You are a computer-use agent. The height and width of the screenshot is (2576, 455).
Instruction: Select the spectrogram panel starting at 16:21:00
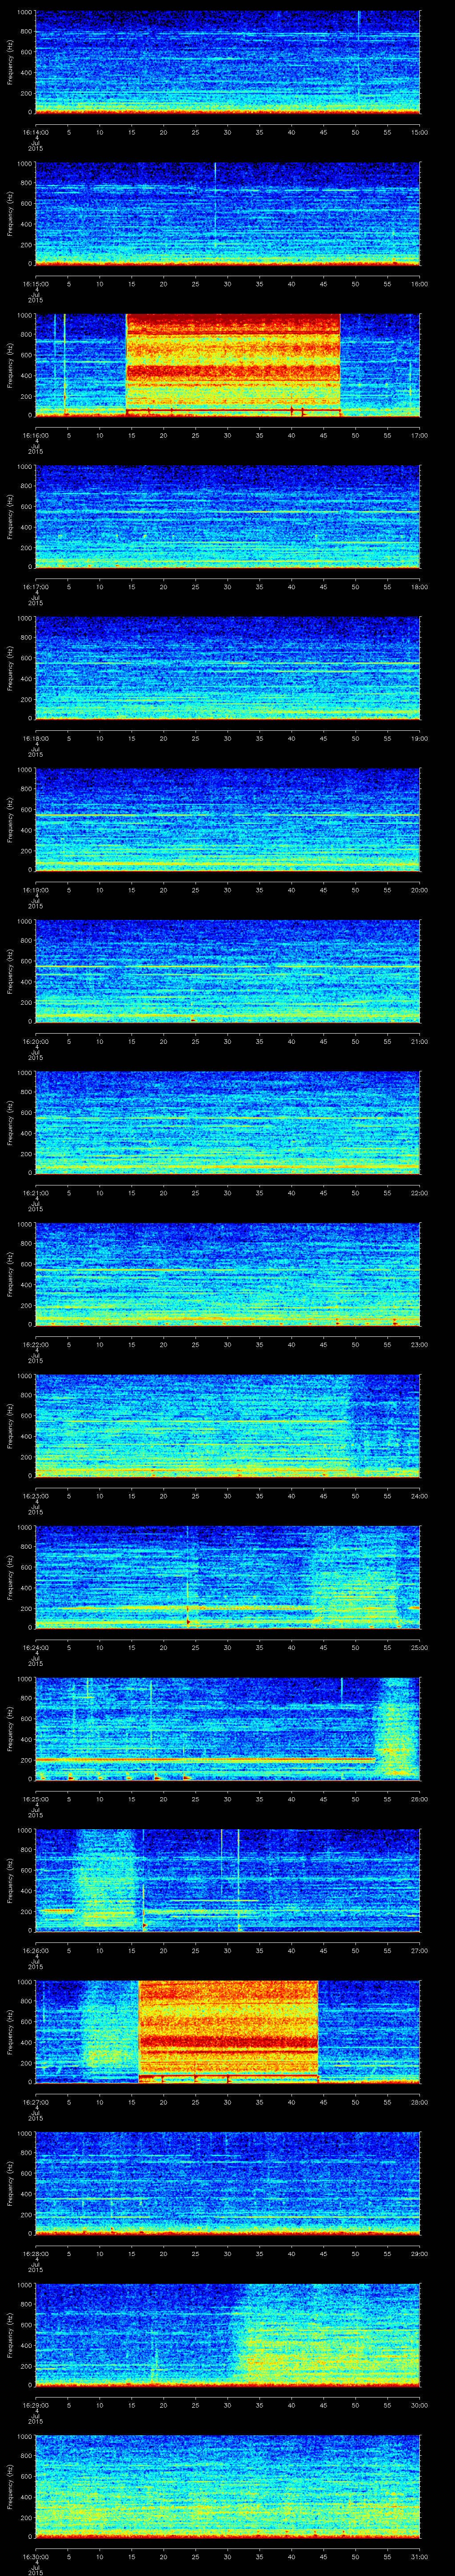point(227,1122)
